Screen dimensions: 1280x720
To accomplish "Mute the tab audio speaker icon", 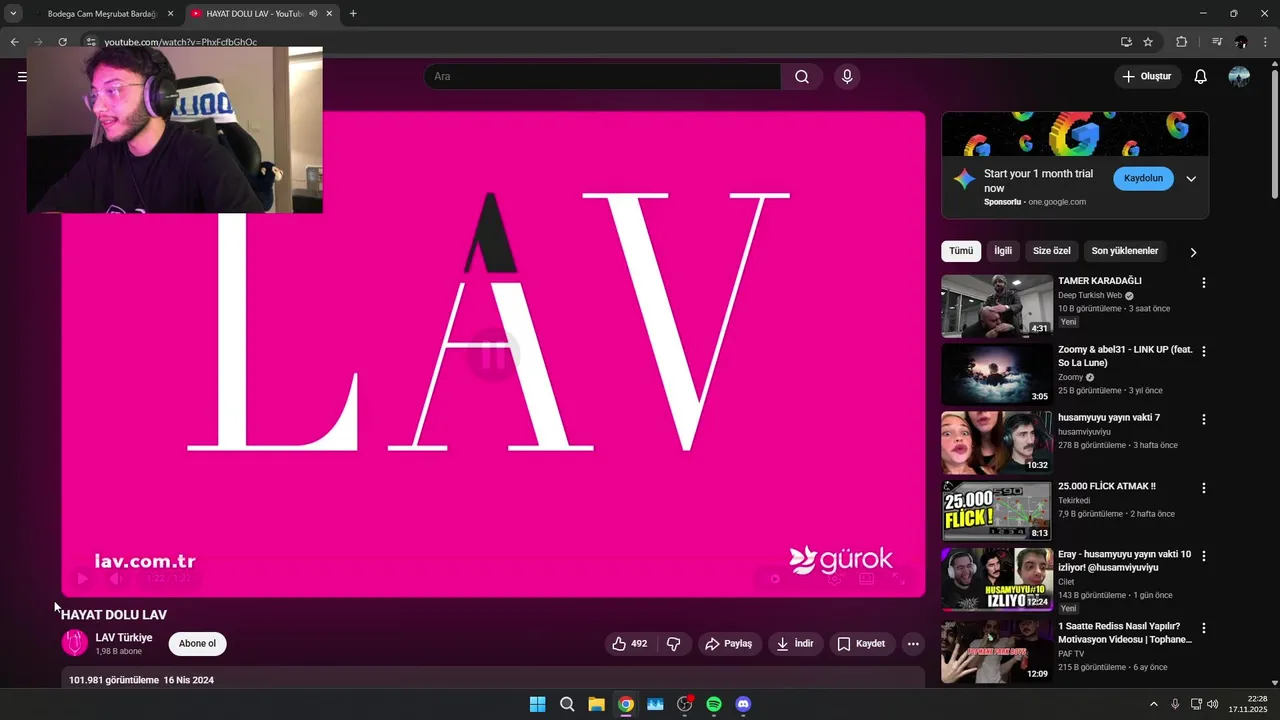I will 313,14.
